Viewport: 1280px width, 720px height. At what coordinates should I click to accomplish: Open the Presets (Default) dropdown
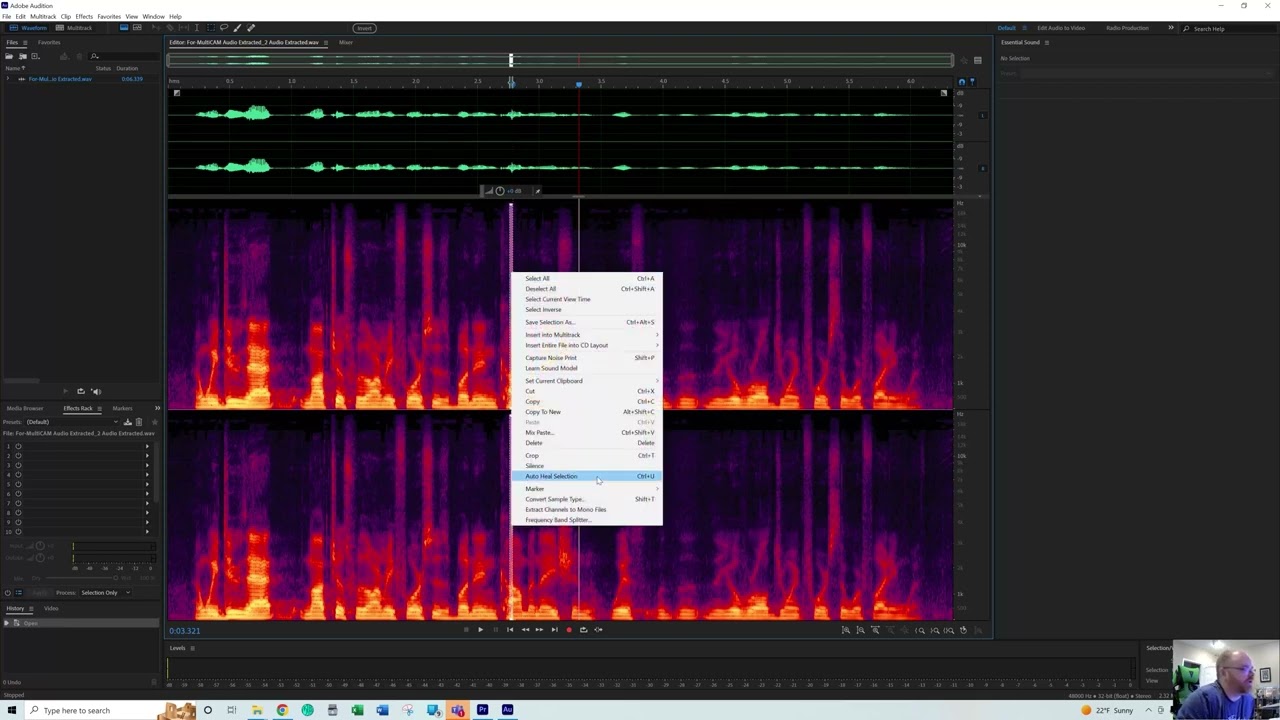[73, 422]
